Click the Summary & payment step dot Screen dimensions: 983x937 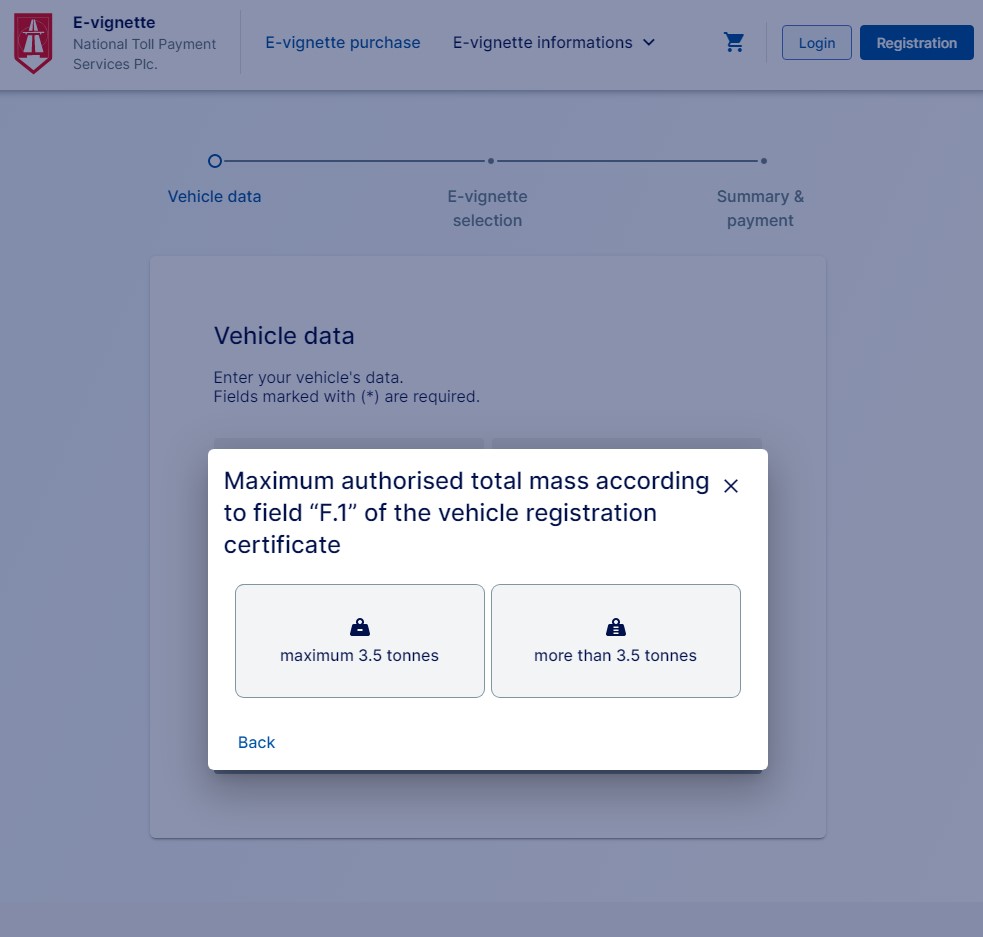pyautogui.click(x=764, y=161)
